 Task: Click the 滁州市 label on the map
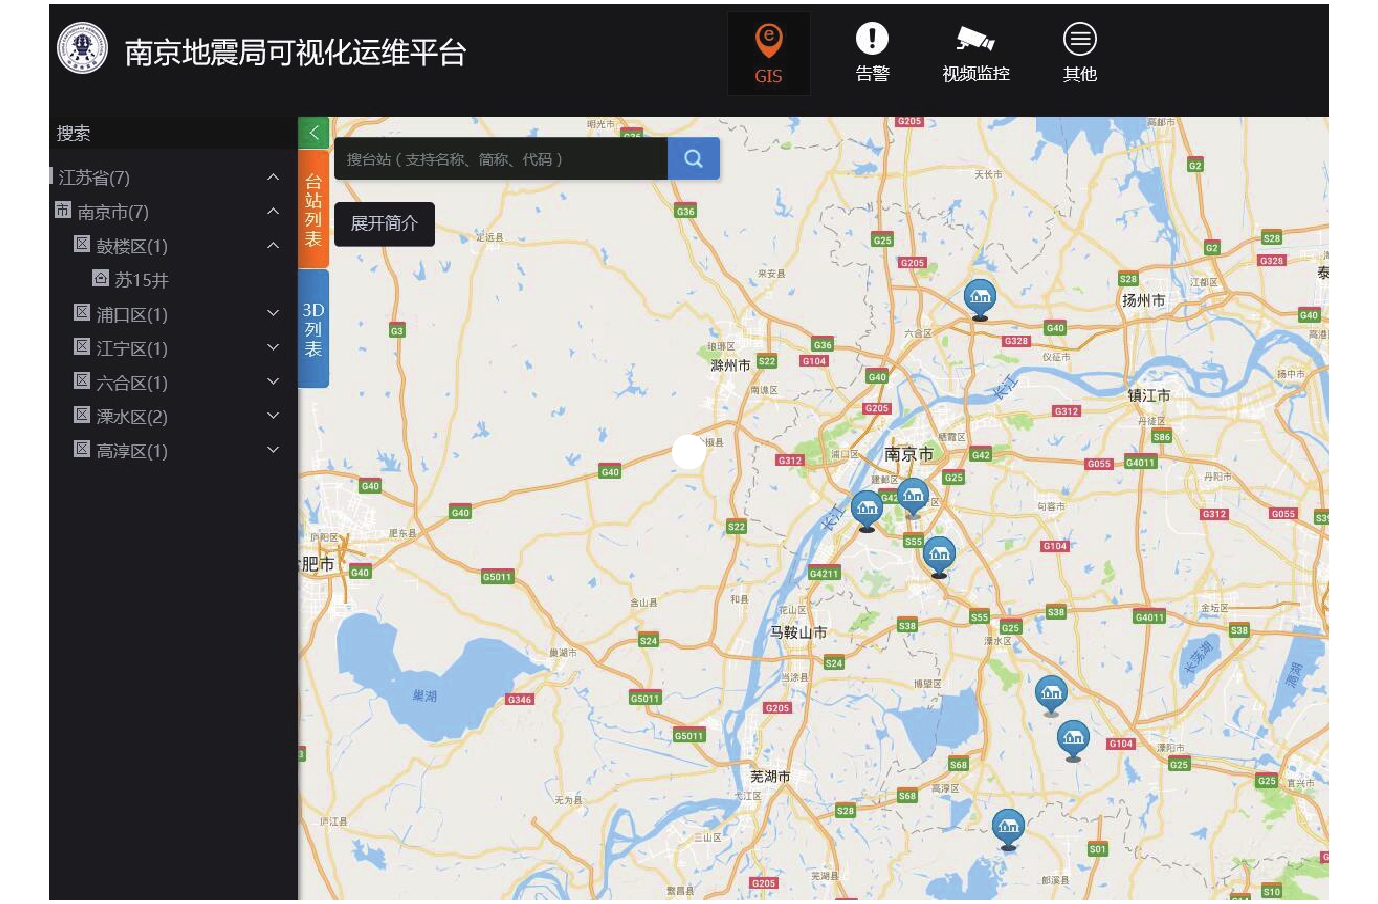point(730,366)
